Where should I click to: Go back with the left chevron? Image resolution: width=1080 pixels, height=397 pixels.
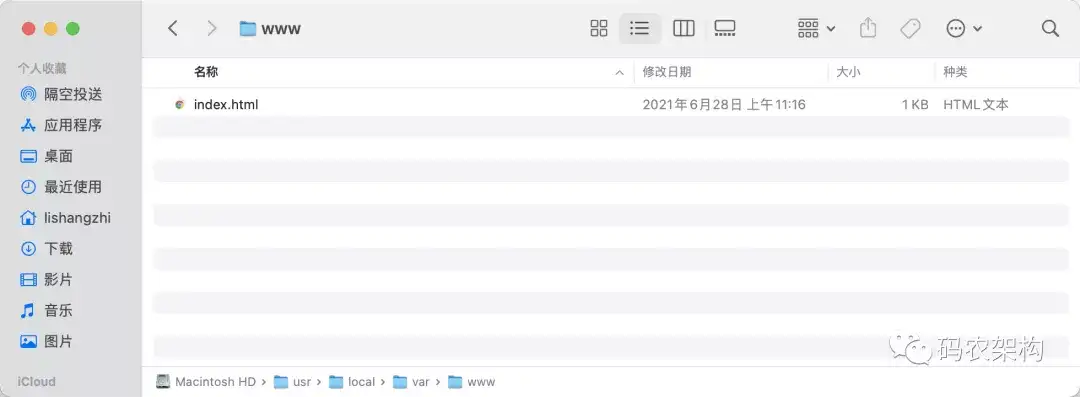click(x=173, y=28)
